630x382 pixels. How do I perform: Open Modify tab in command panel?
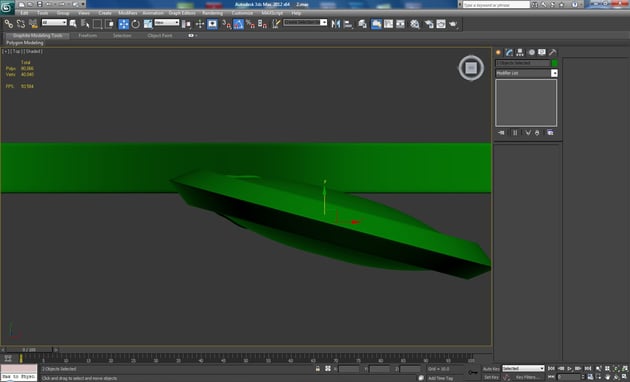[x=509, y=52]
